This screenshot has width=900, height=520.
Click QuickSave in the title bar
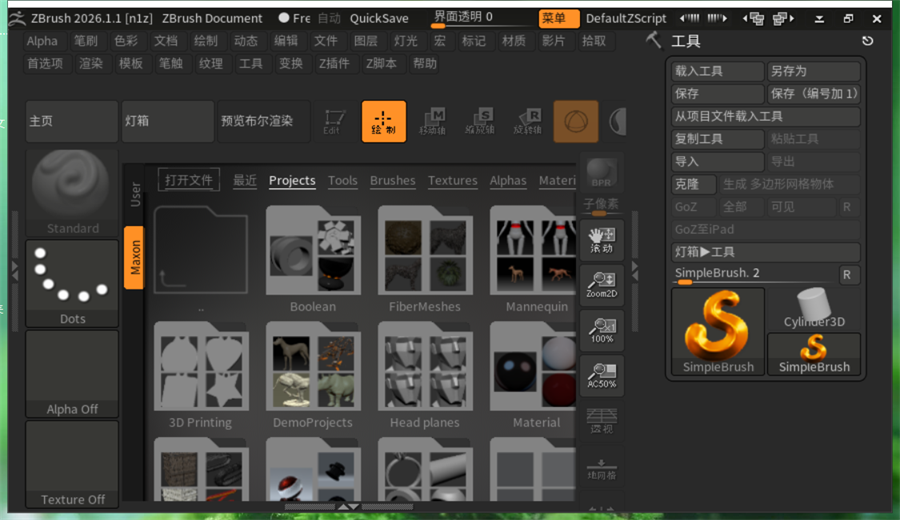coord(379,18)
